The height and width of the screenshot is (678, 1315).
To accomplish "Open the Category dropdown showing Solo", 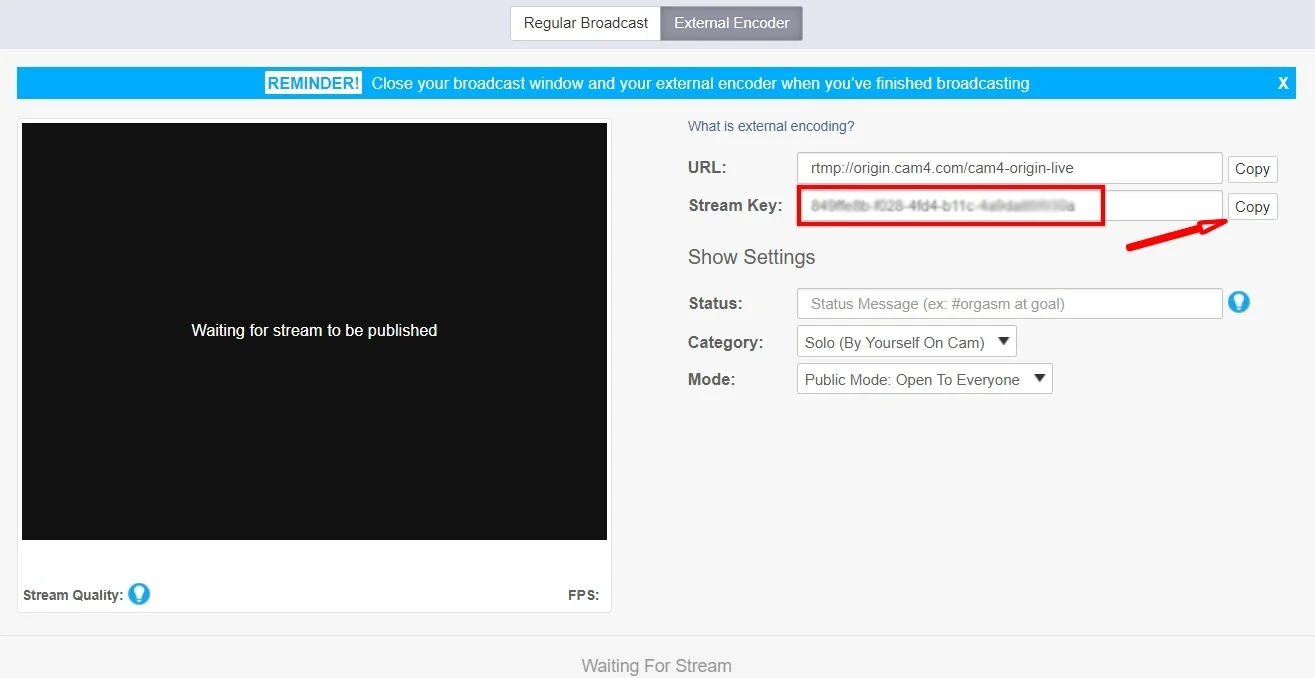I will (x=906, y=342).
